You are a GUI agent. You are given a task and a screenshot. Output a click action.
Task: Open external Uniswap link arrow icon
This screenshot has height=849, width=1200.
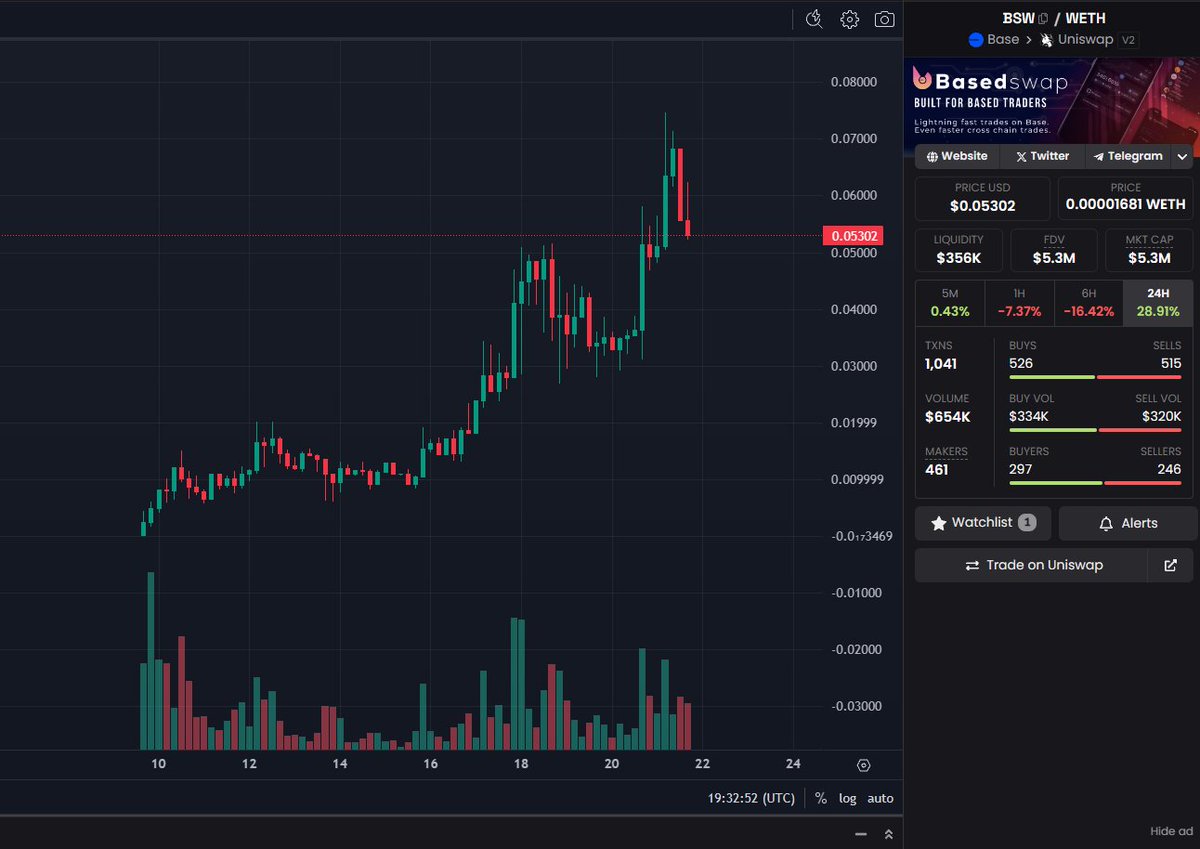pyautogui.click(x=1170, y=565)
